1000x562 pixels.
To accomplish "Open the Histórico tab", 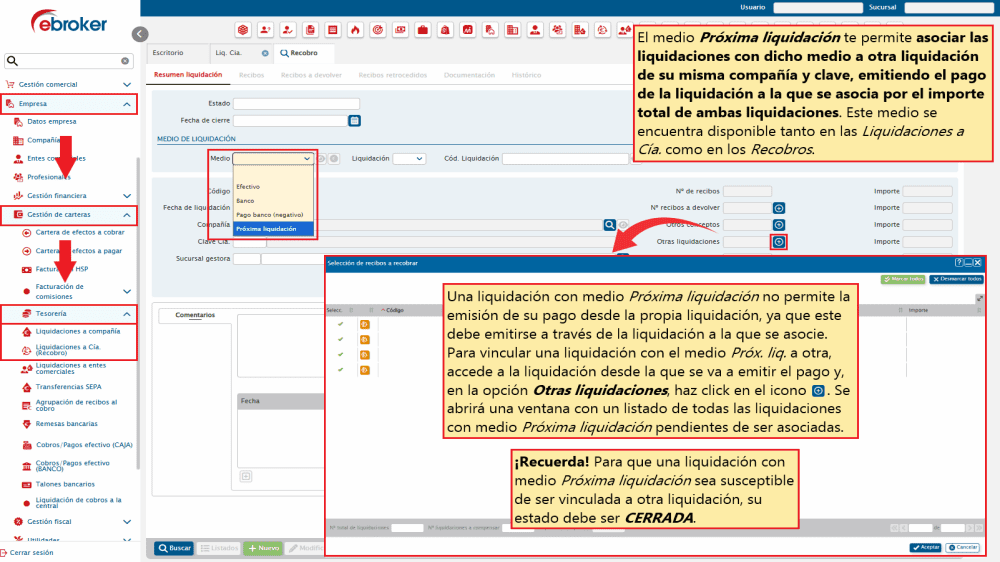I will click(x=526, y=75).
